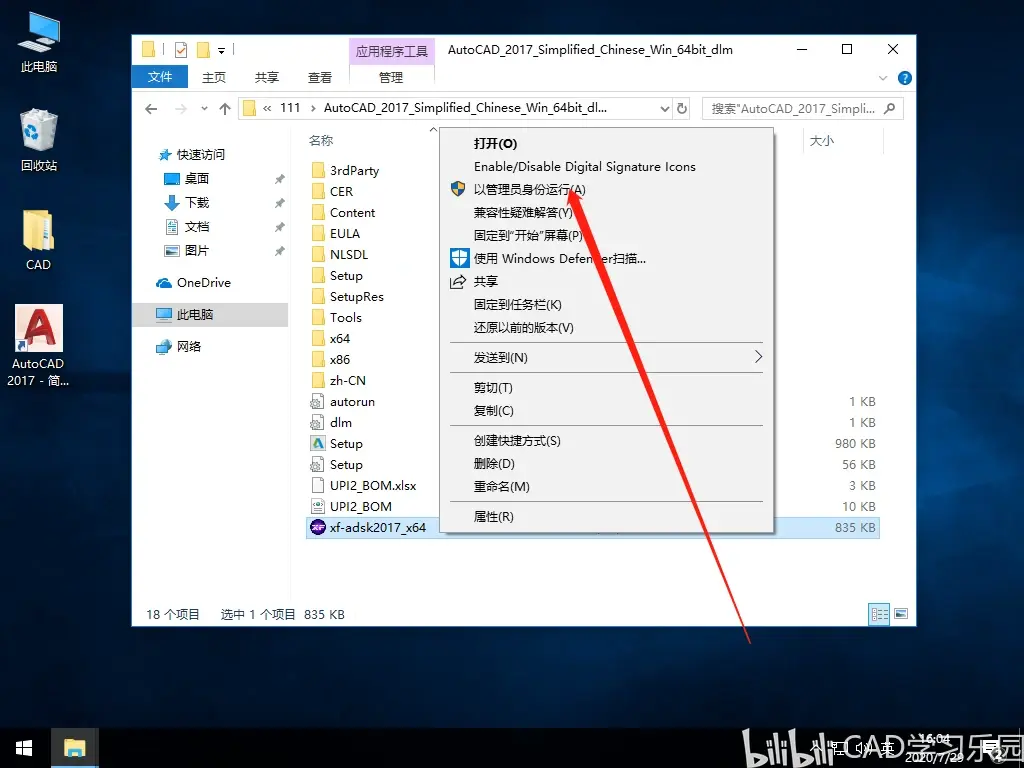Expand the address bar history dropdown
Viewport: 1024px width, 768px height.
pyautogui.click(x=665, y=109)
